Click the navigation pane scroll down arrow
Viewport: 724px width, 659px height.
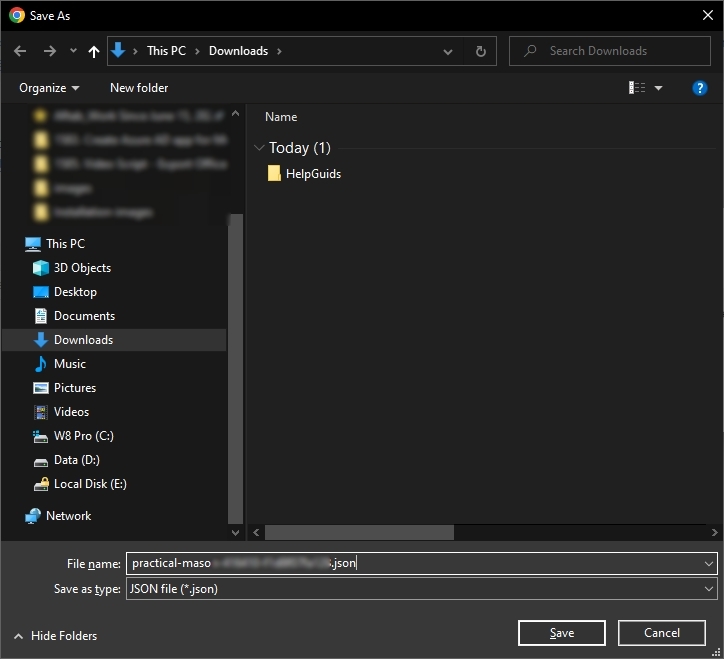235,532
